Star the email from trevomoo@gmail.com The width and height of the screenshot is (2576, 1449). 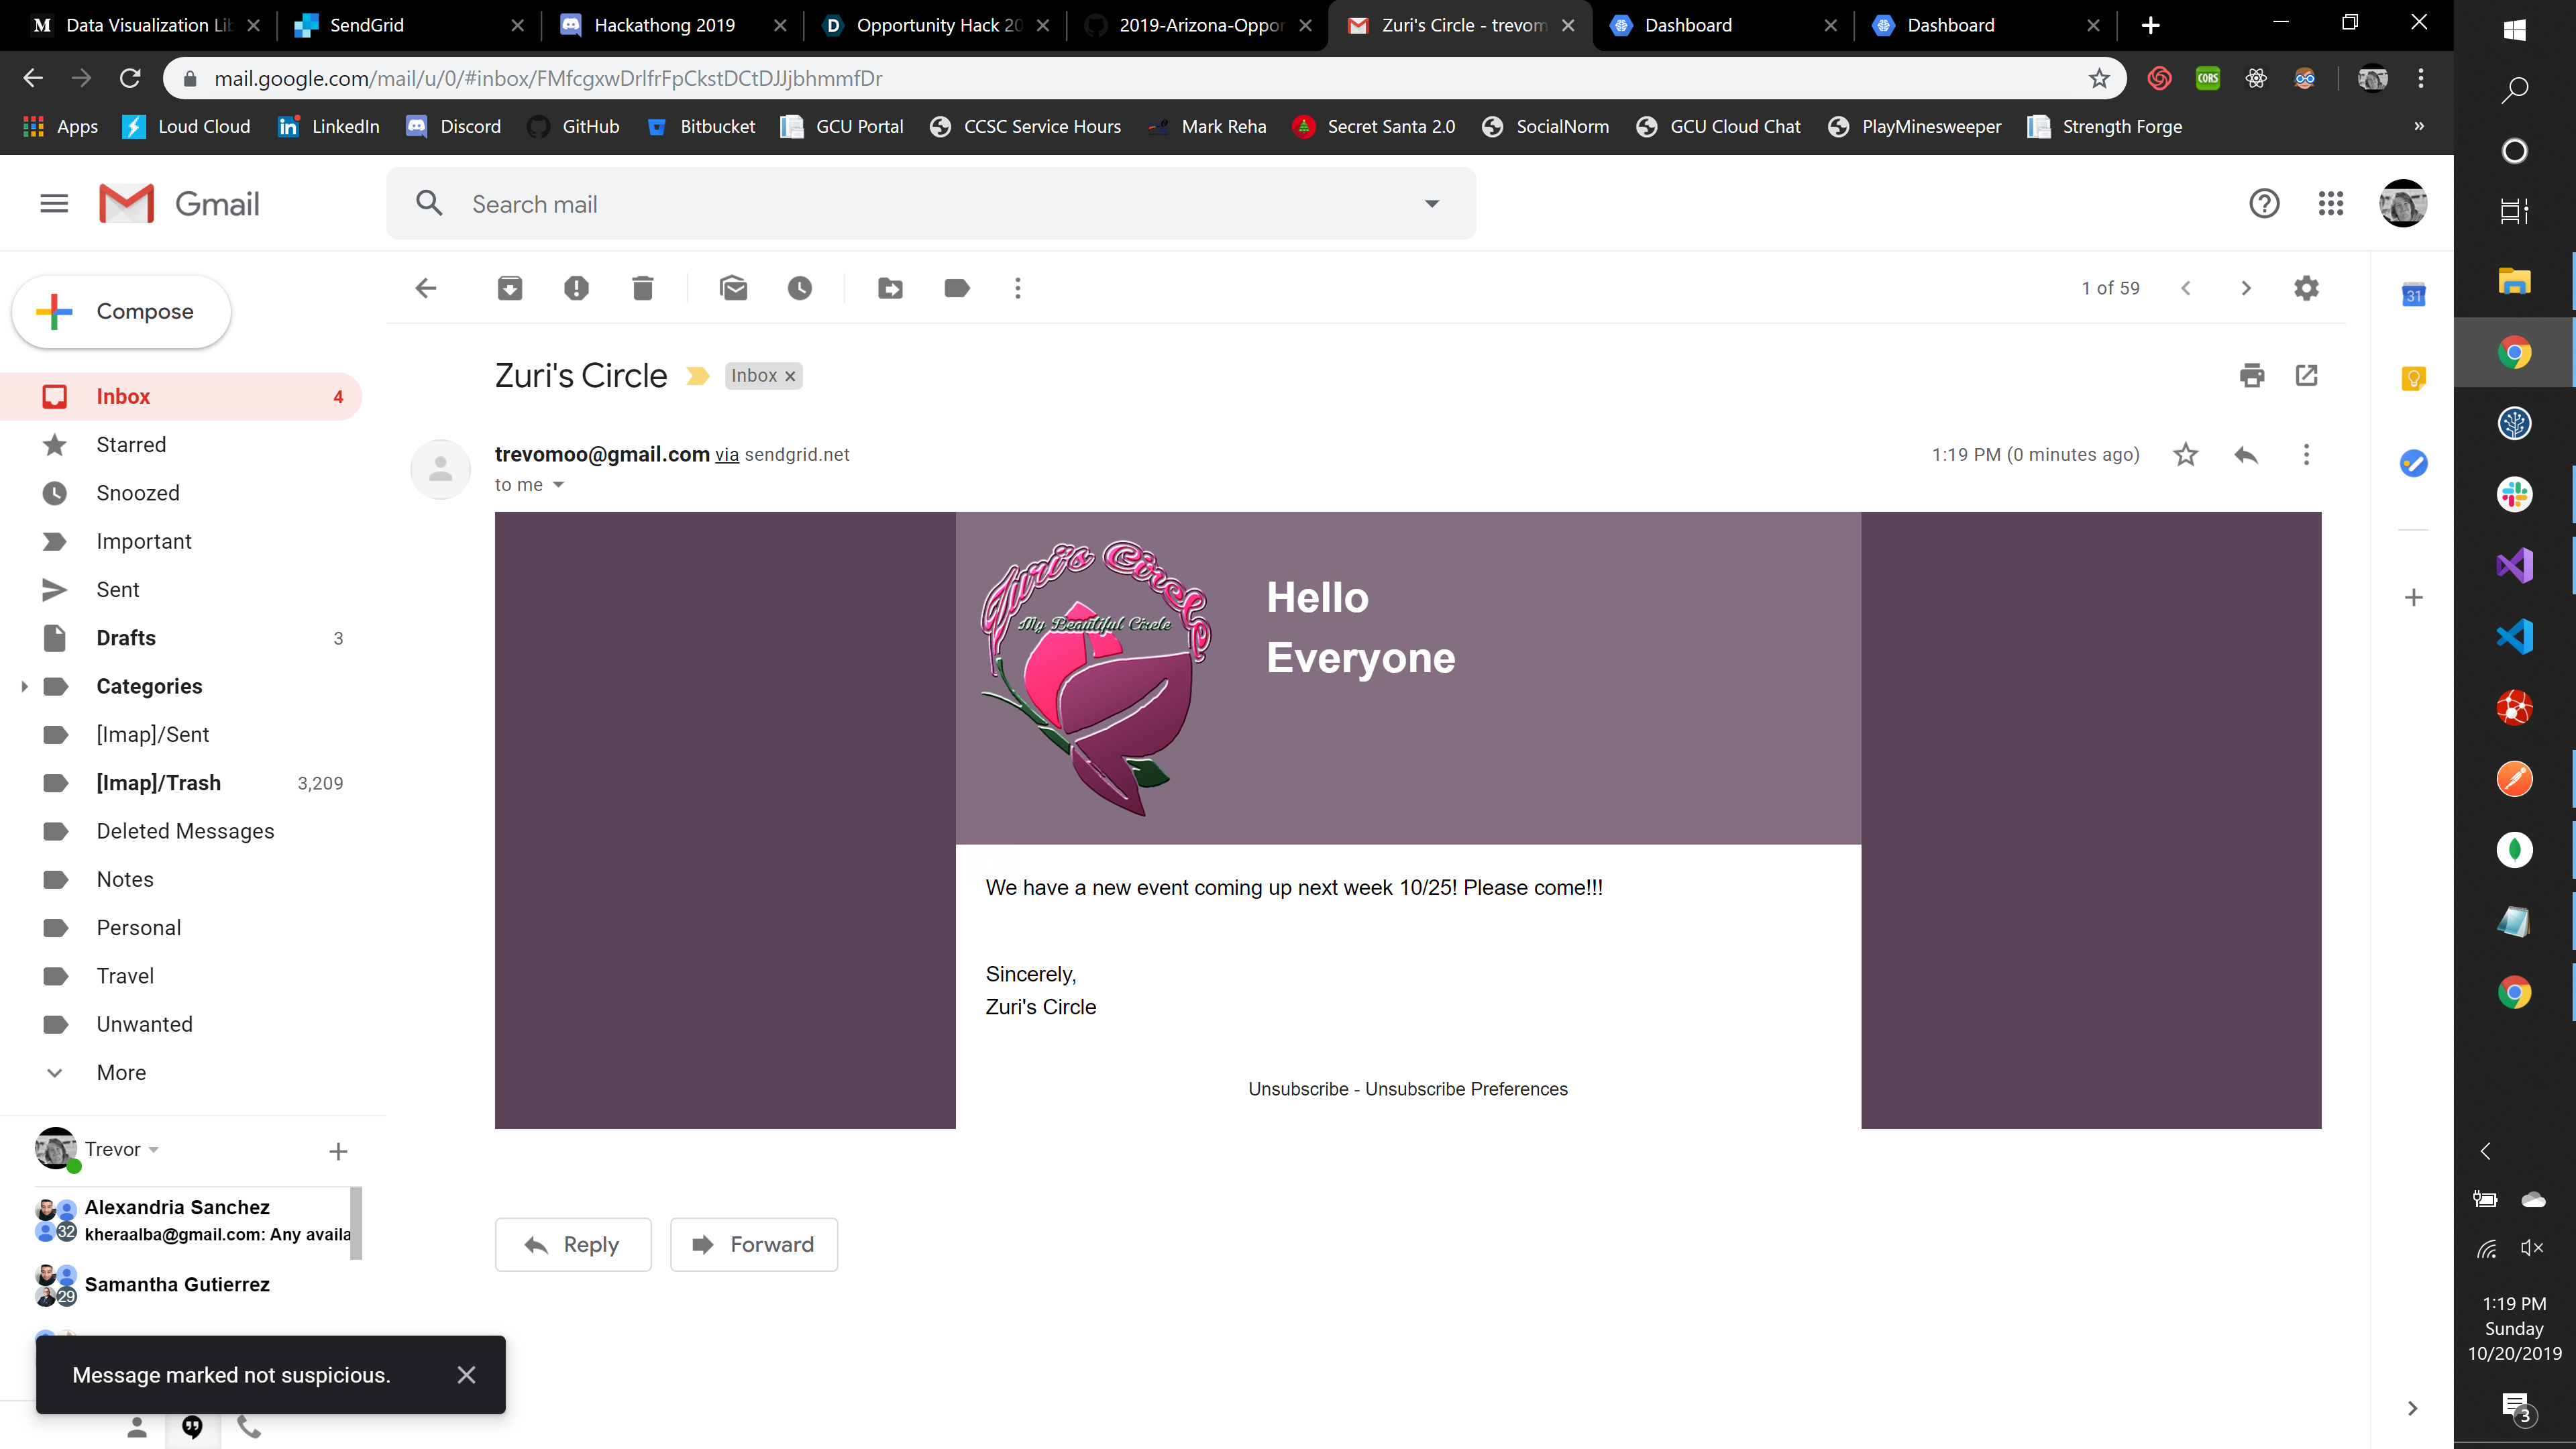[2186, 455]
